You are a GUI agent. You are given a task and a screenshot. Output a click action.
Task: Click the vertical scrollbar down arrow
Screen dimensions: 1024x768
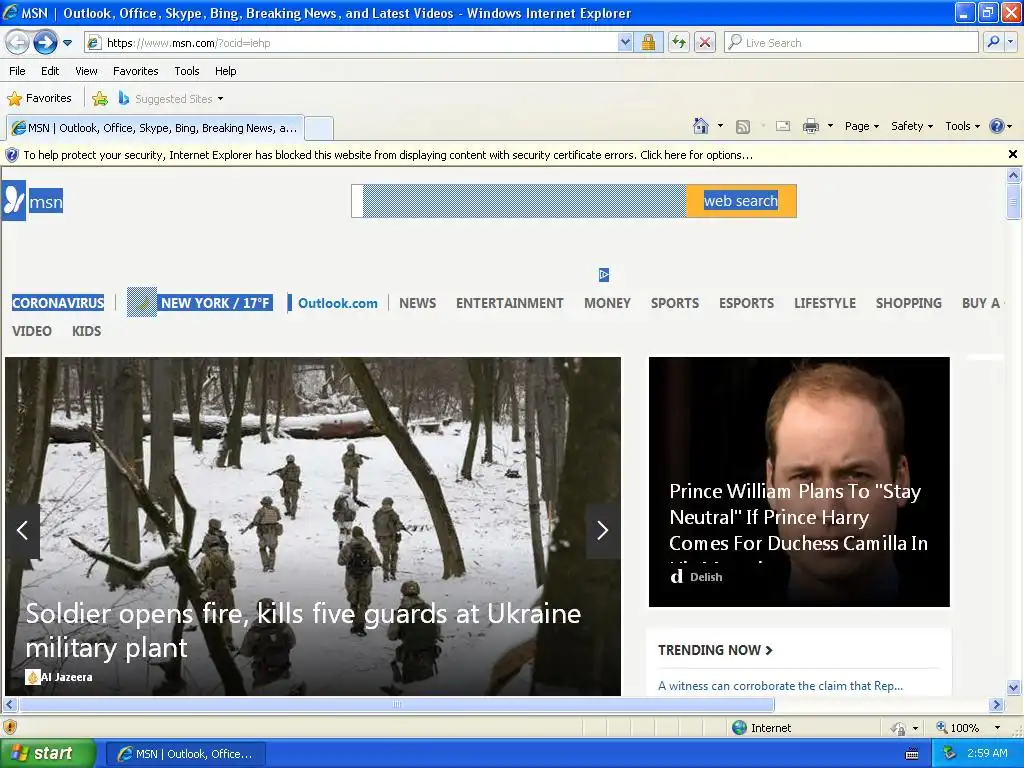[1013, 687]
